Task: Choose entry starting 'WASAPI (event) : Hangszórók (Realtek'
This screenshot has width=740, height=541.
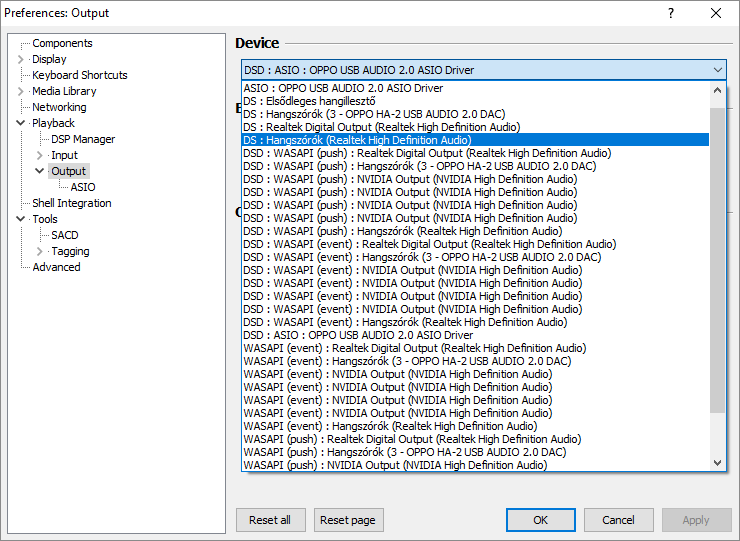Action: pyautogui.click(x=475, y=426)
